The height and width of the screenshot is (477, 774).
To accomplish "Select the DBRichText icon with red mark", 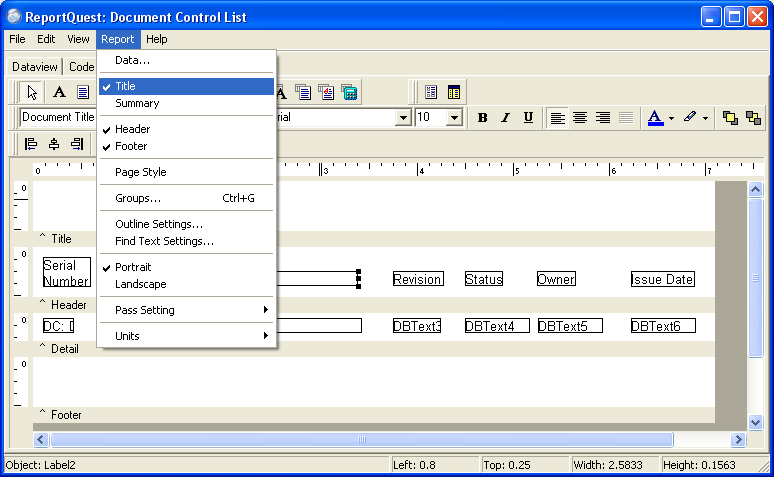I will [326, 92].
